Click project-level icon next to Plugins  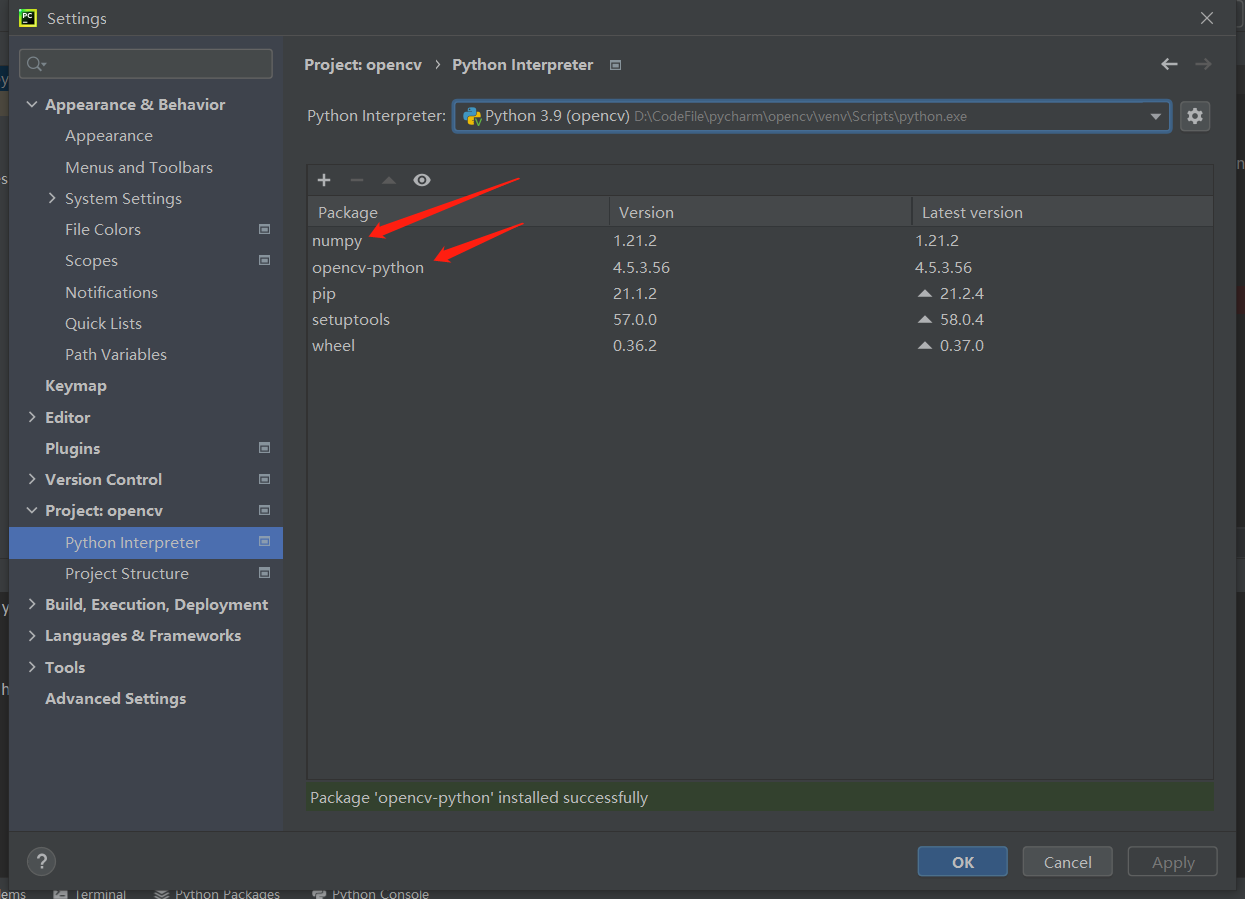point(264,448)
